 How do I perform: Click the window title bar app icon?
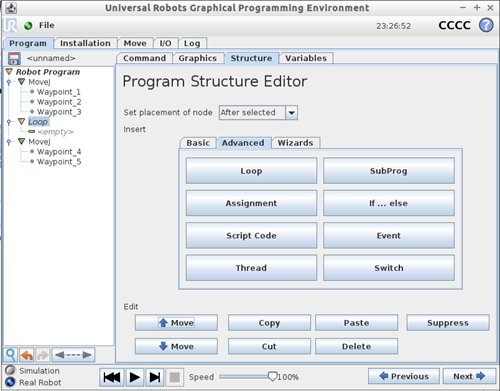click(11, 8)
